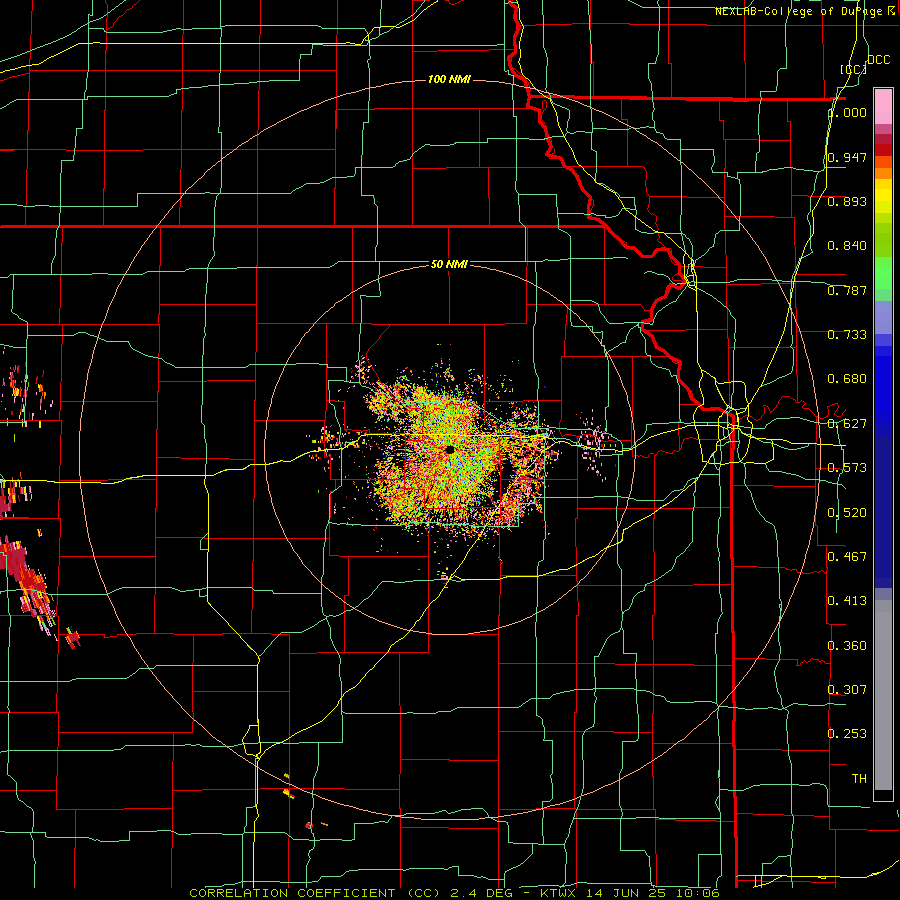Image resolution: width=900 pixels, height=900 pixels.
Task: Click the 0.413 value on the color scale
Action: tap(848, 601)
